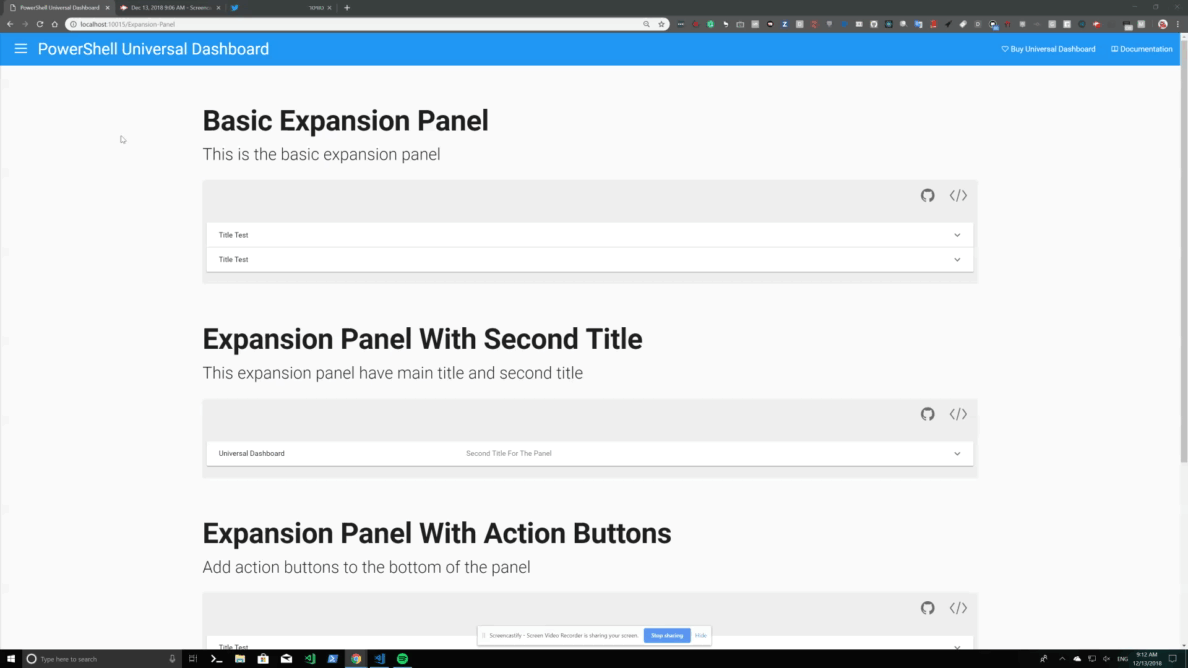
Task: Open the dashboard hamburger navigation menu
Action: click(x=20, y=48)
